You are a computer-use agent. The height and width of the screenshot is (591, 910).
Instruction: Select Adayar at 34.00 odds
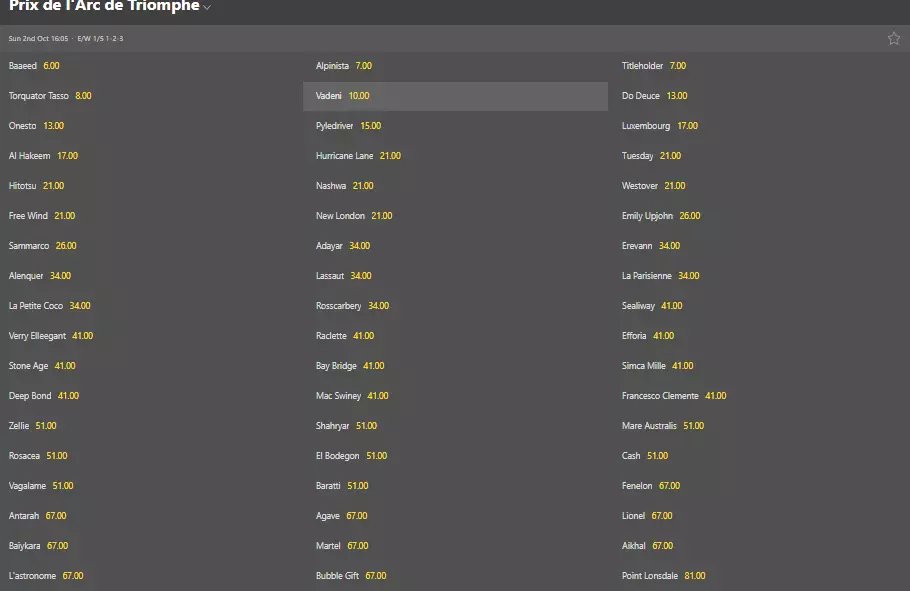click(x=359, y=246)
